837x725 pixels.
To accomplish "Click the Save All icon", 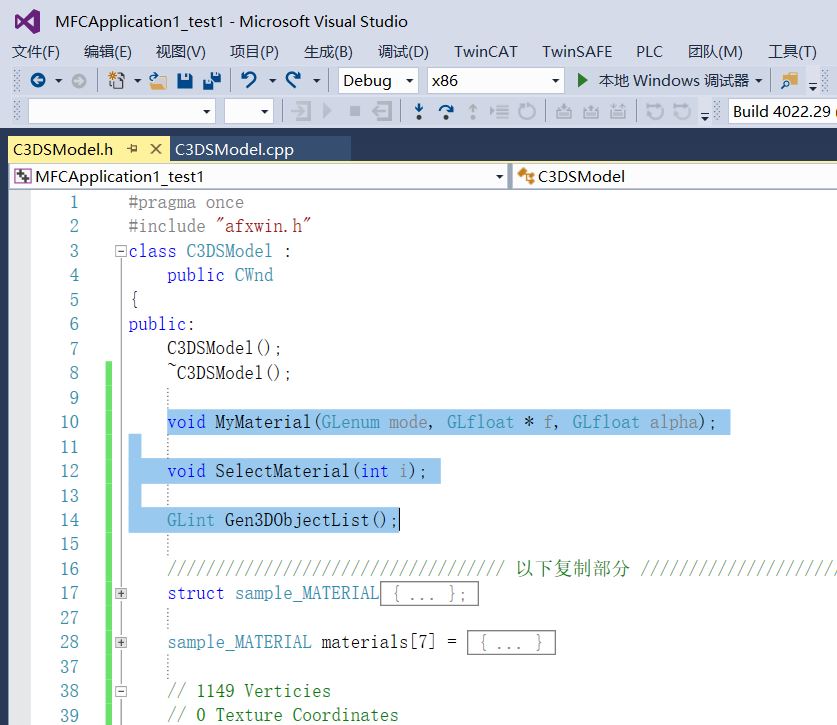I will [x=212, y=81].
